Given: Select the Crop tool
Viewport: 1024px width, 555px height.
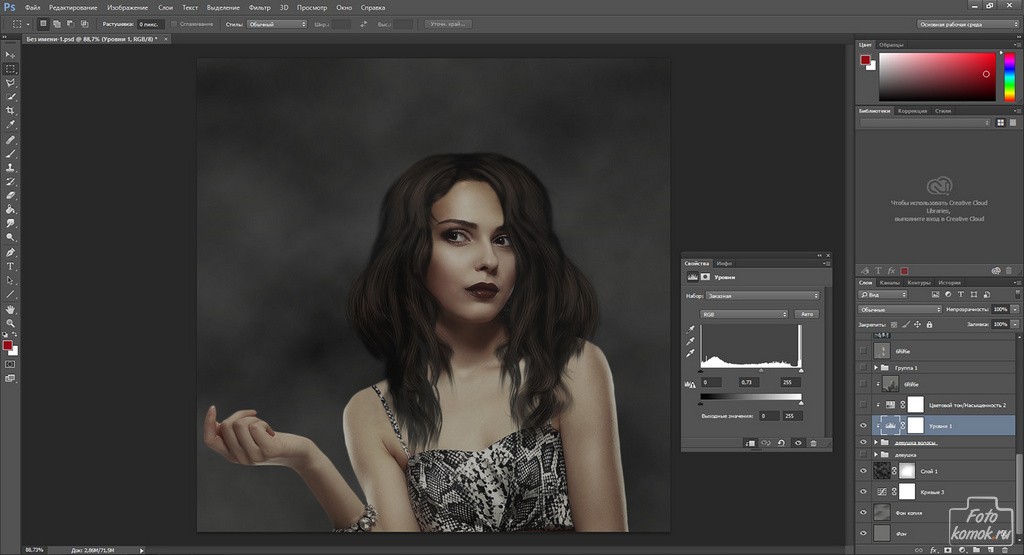Looking at the screenshot, I should tap(10, 111).
